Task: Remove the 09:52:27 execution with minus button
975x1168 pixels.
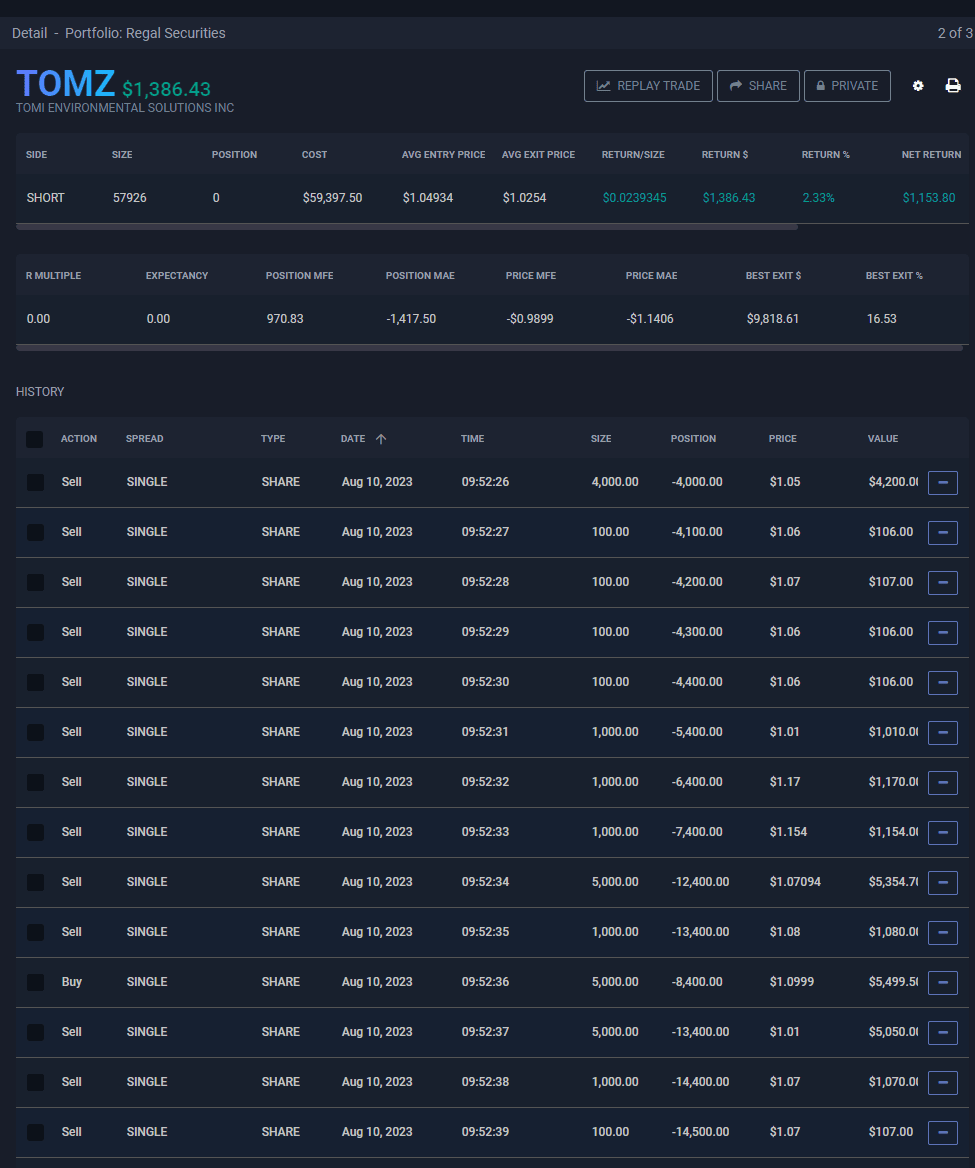Action: tap(942, 533)
